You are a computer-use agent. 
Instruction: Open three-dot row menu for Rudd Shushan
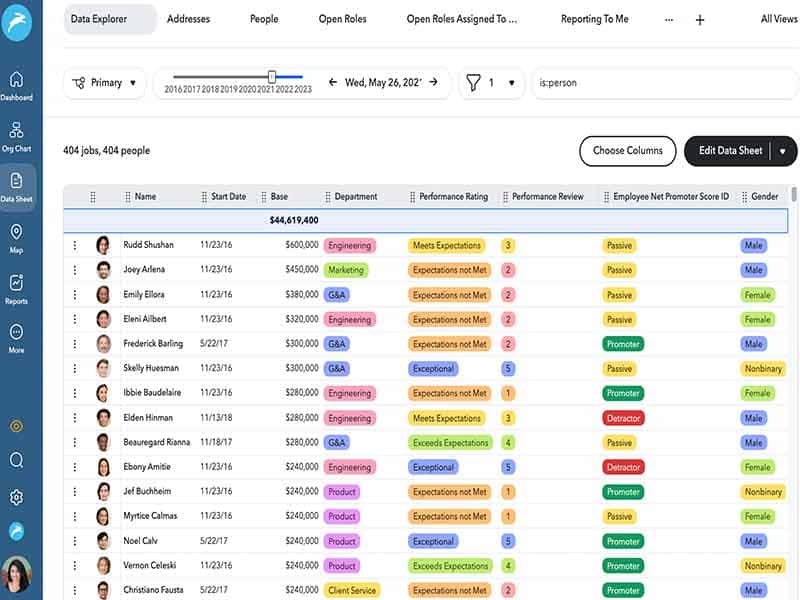pos(74,245)
